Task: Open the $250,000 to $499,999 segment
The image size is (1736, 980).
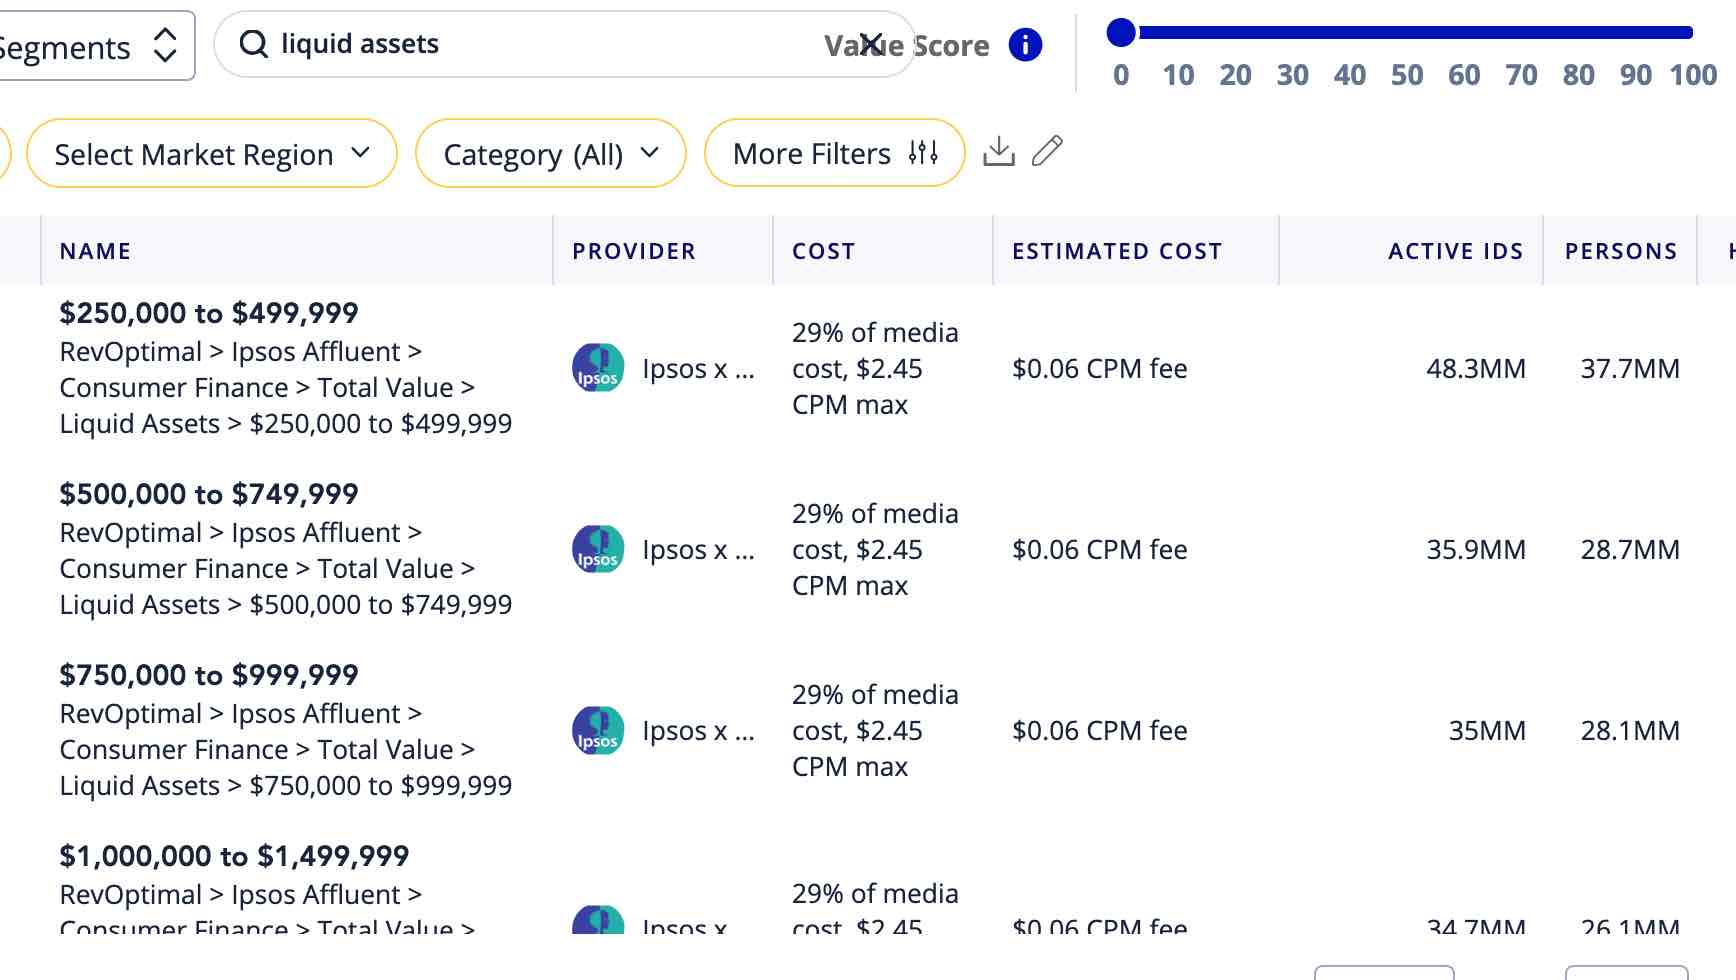Action: click(x=209, y=313)
